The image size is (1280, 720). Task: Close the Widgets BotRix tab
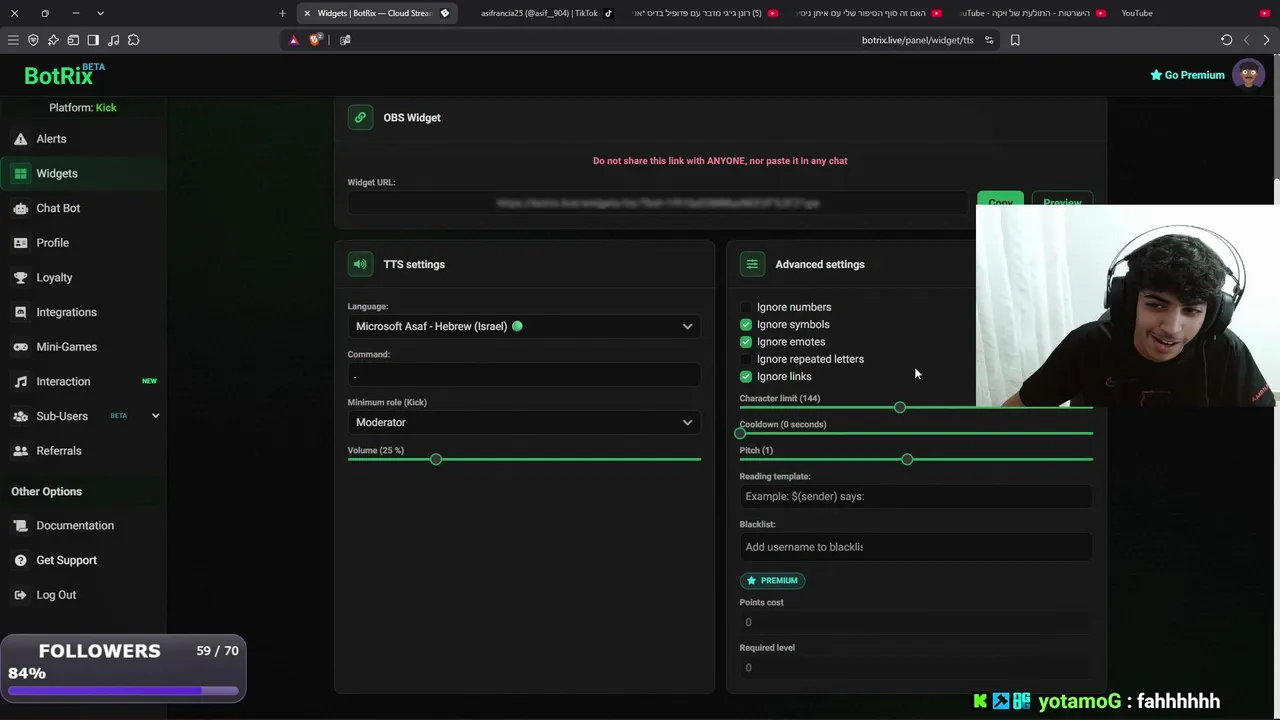click(x=307, y=13)
